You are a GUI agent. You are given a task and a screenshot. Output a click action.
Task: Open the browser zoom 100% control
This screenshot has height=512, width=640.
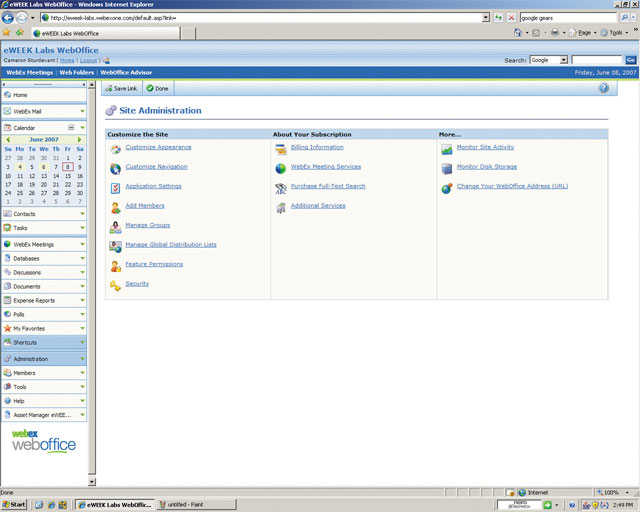[x=612, y=492]
